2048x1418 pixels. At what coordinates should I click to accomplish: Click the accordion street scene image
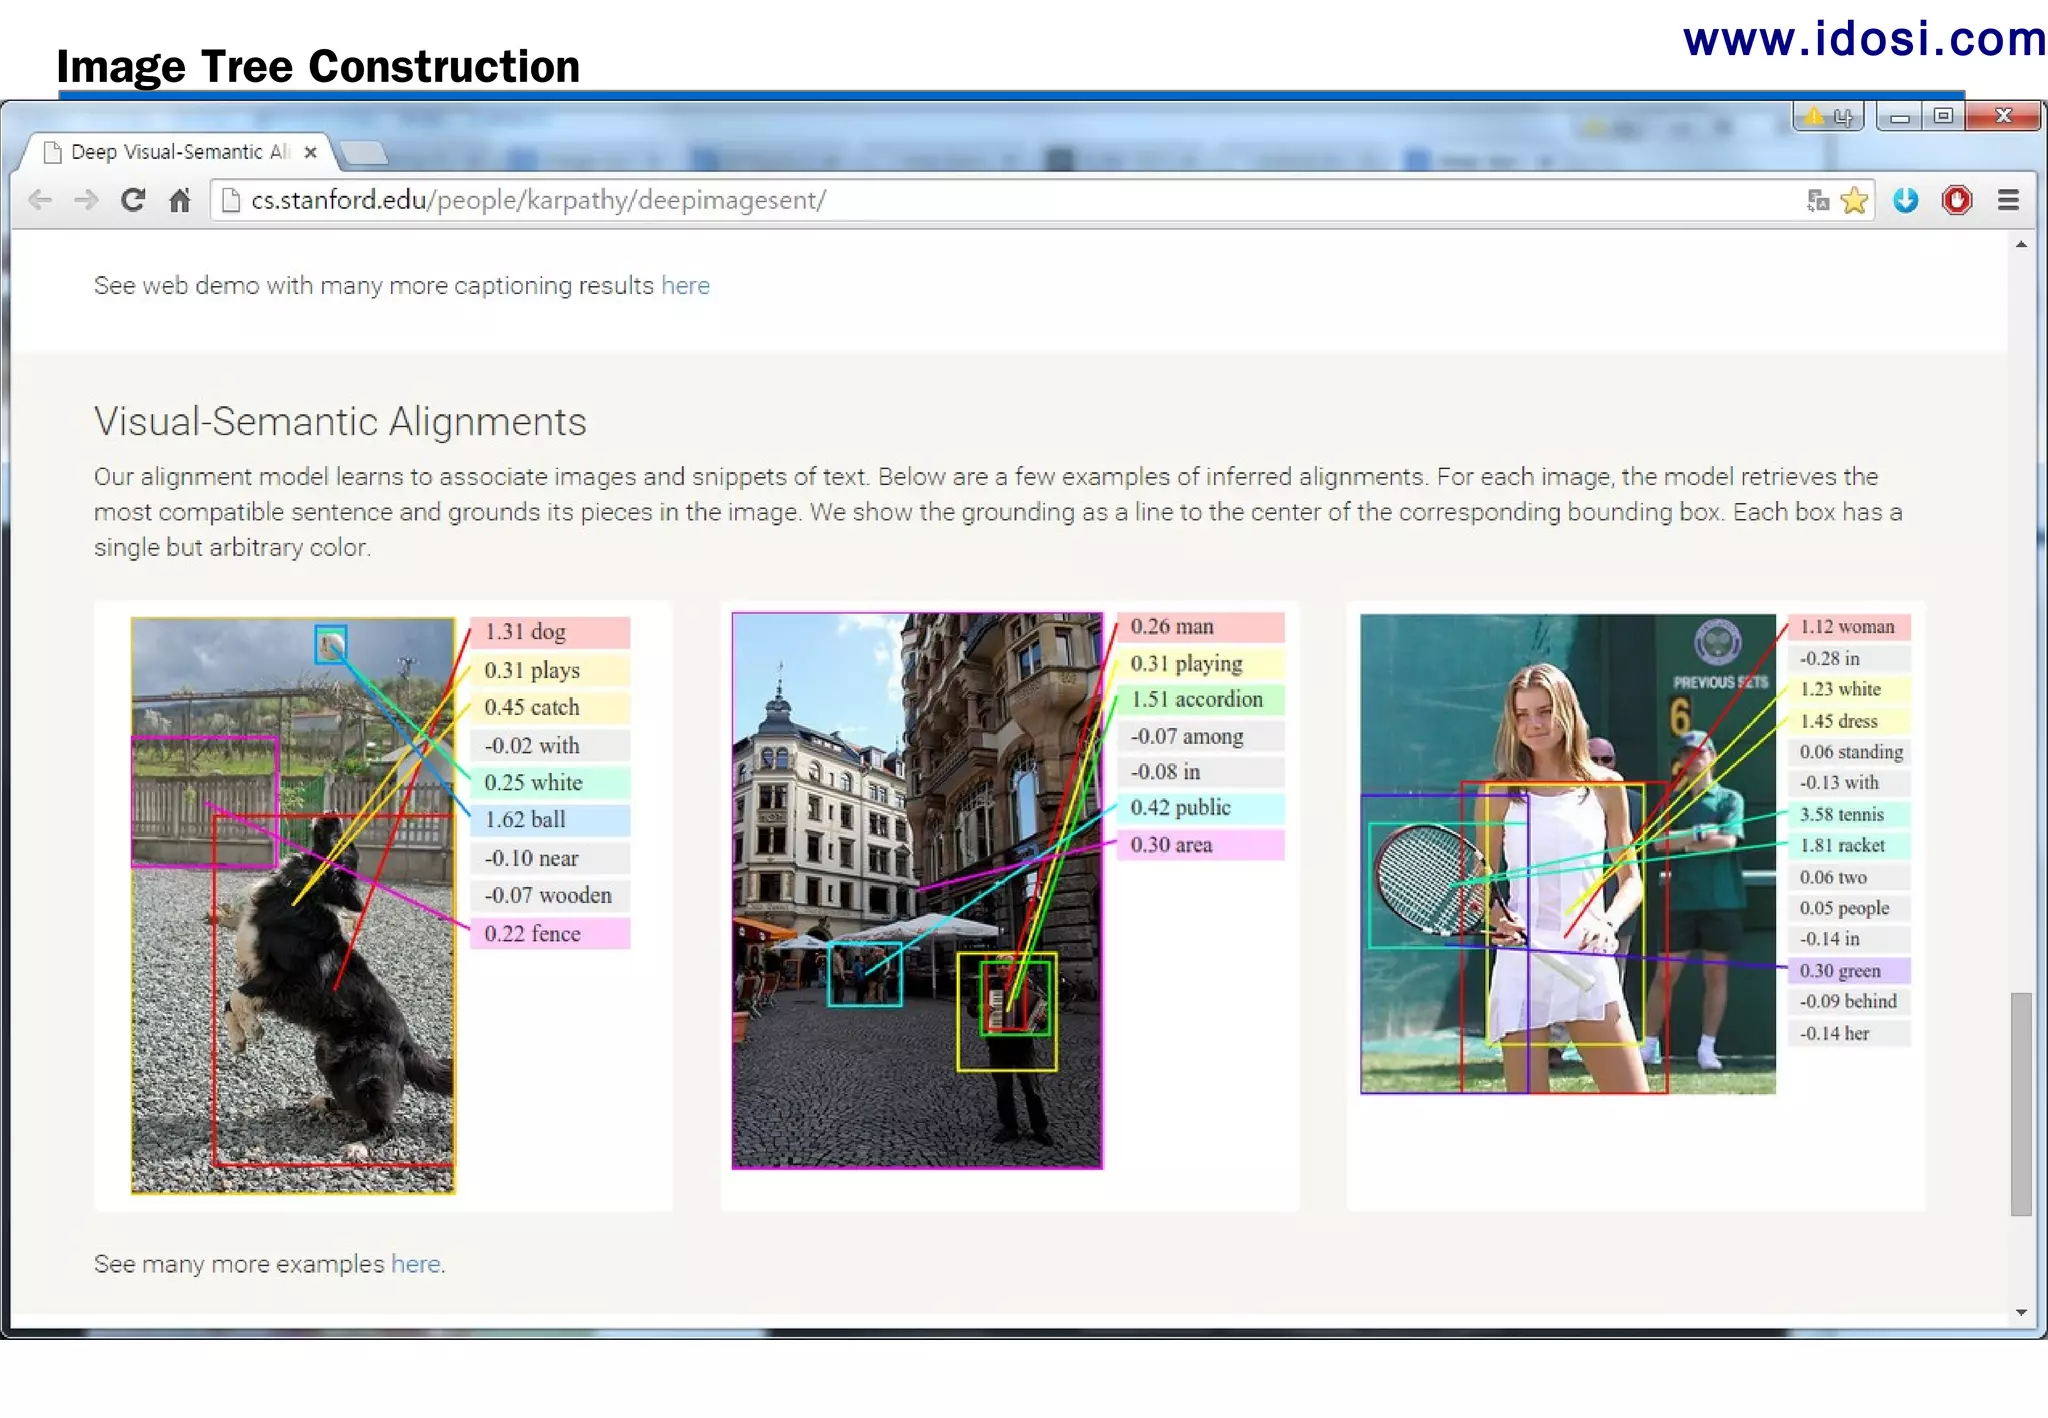(917, 891)
